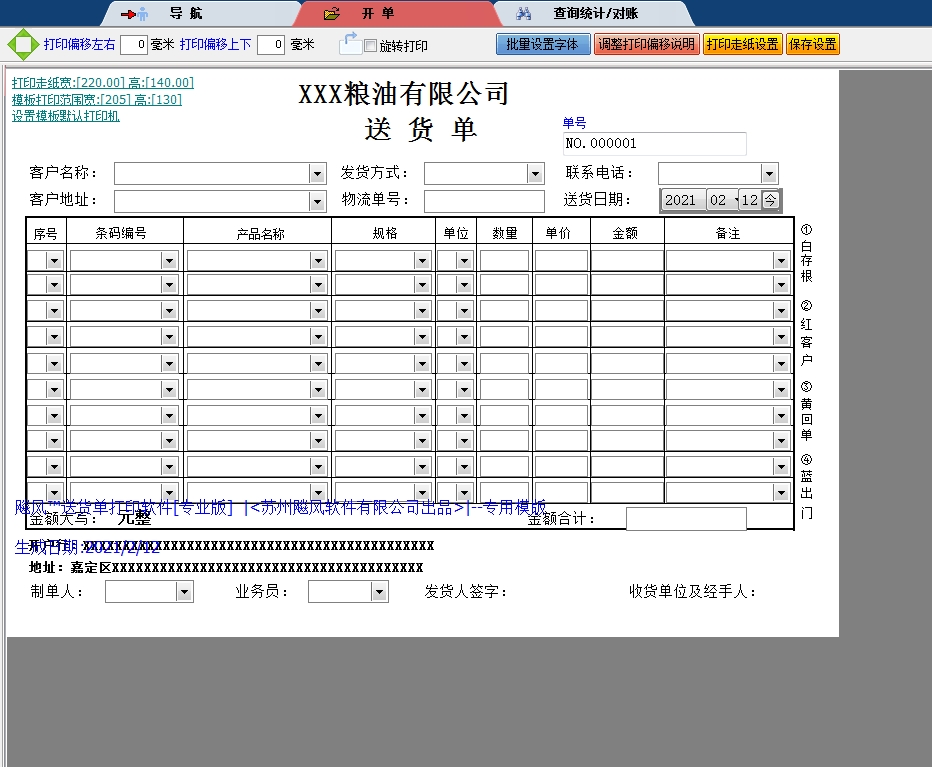Click the 批量设置字体 button
This screenshot has width=932, height=767.
pyautogui.click(x=542, y=44)
